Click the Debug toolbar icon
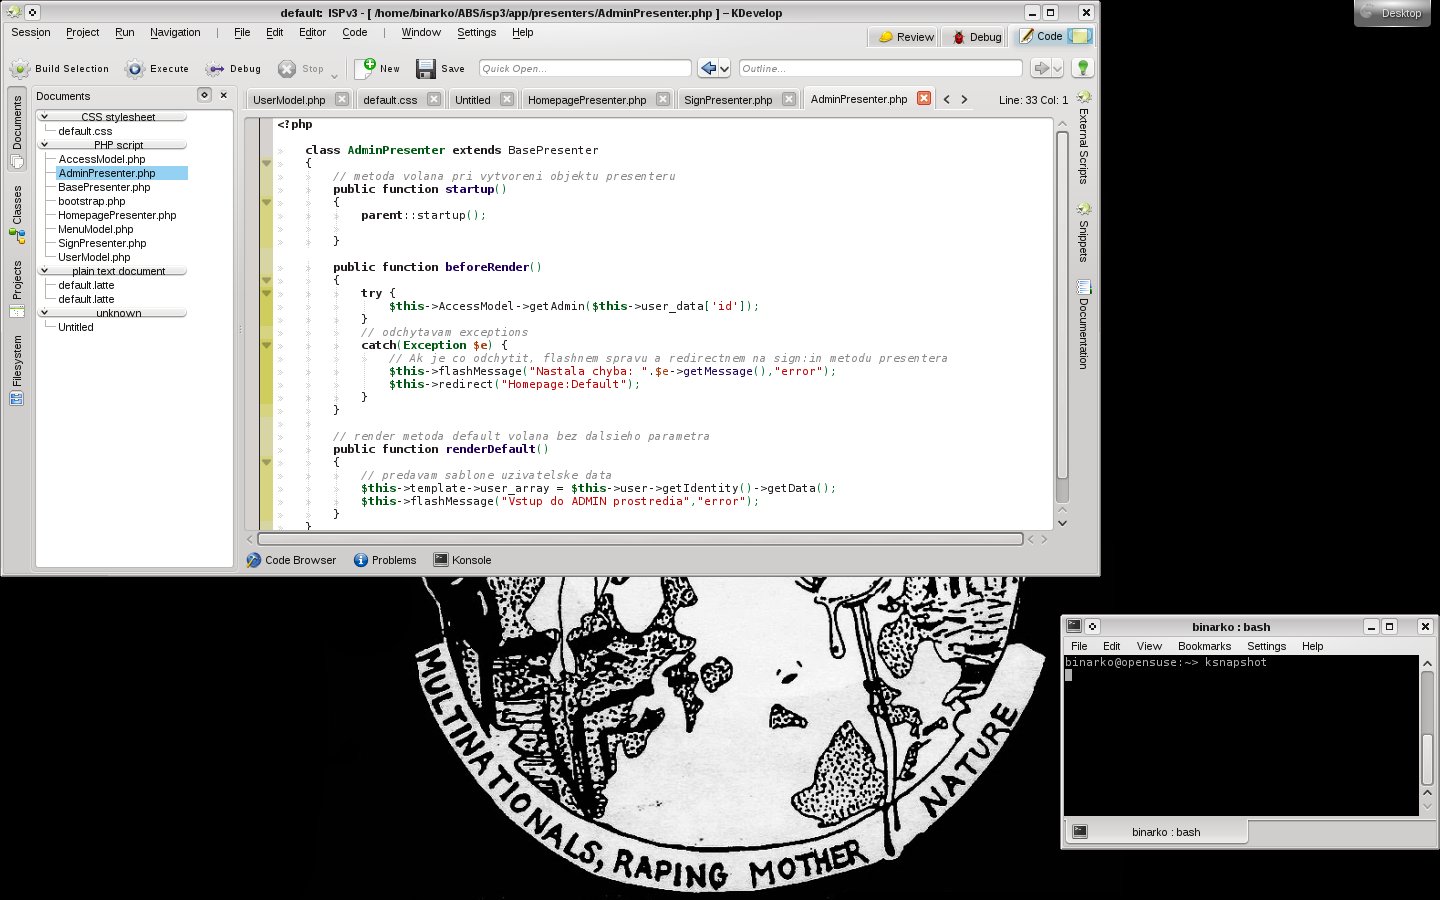 (215, 69)
